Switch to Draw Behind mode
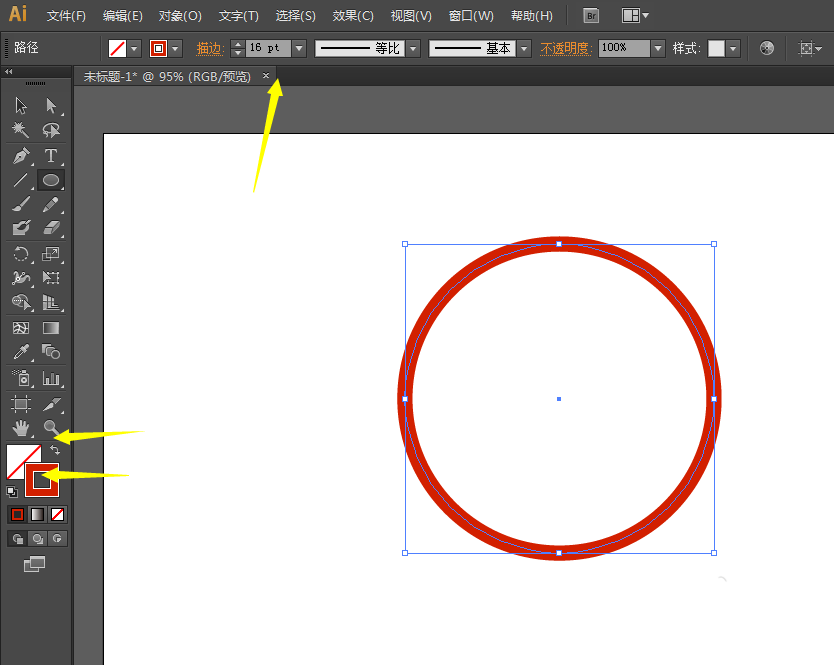The height and width of the screenshot is (665, 834). [37, 539]
